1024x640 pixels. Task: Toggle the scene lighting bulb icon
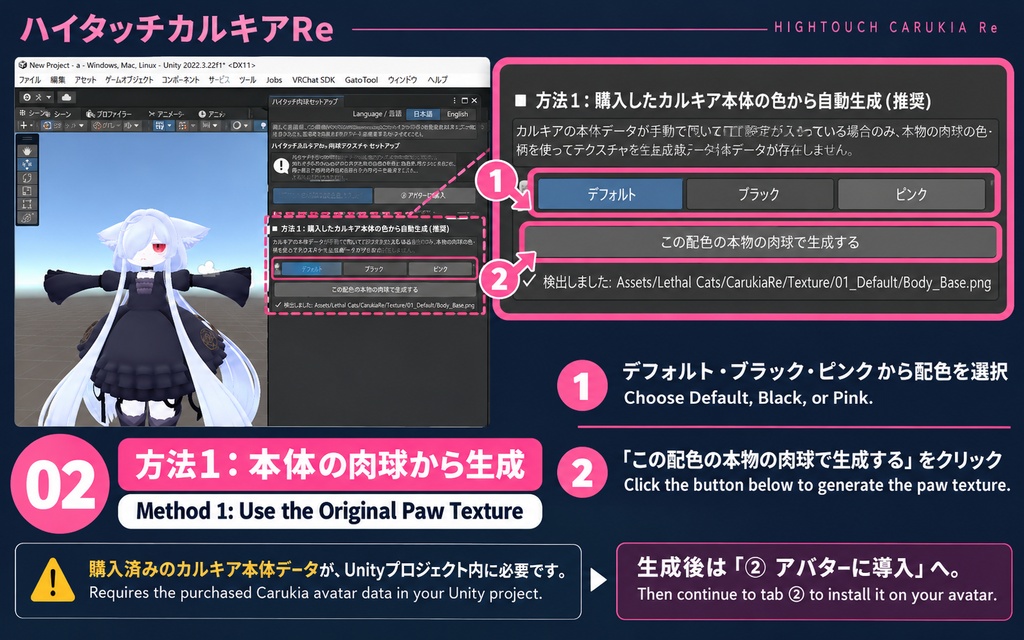(263, 125)
